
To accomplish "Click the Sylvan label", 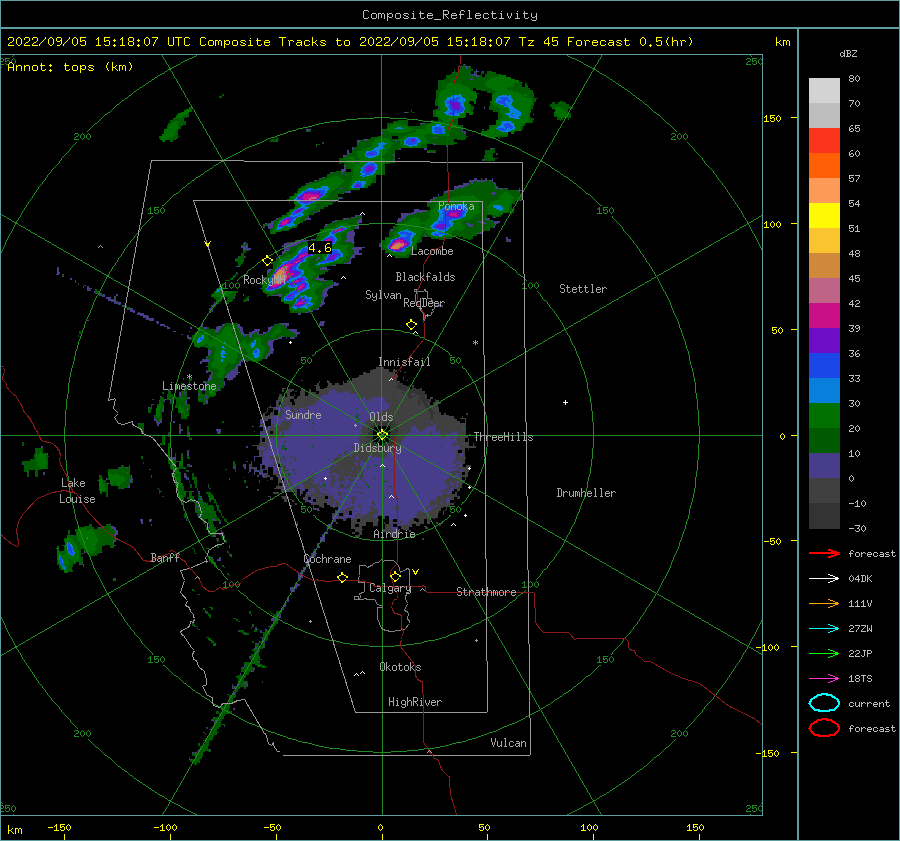I will pos(383,295).
